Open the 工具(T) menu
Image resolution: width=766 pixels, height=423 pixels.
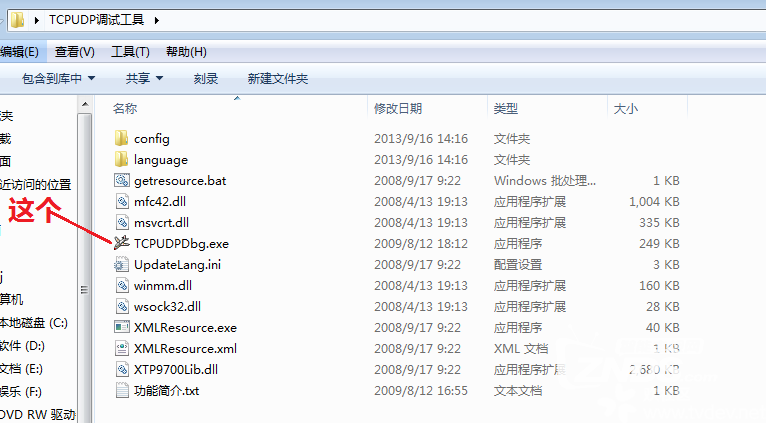pos(130,51)
